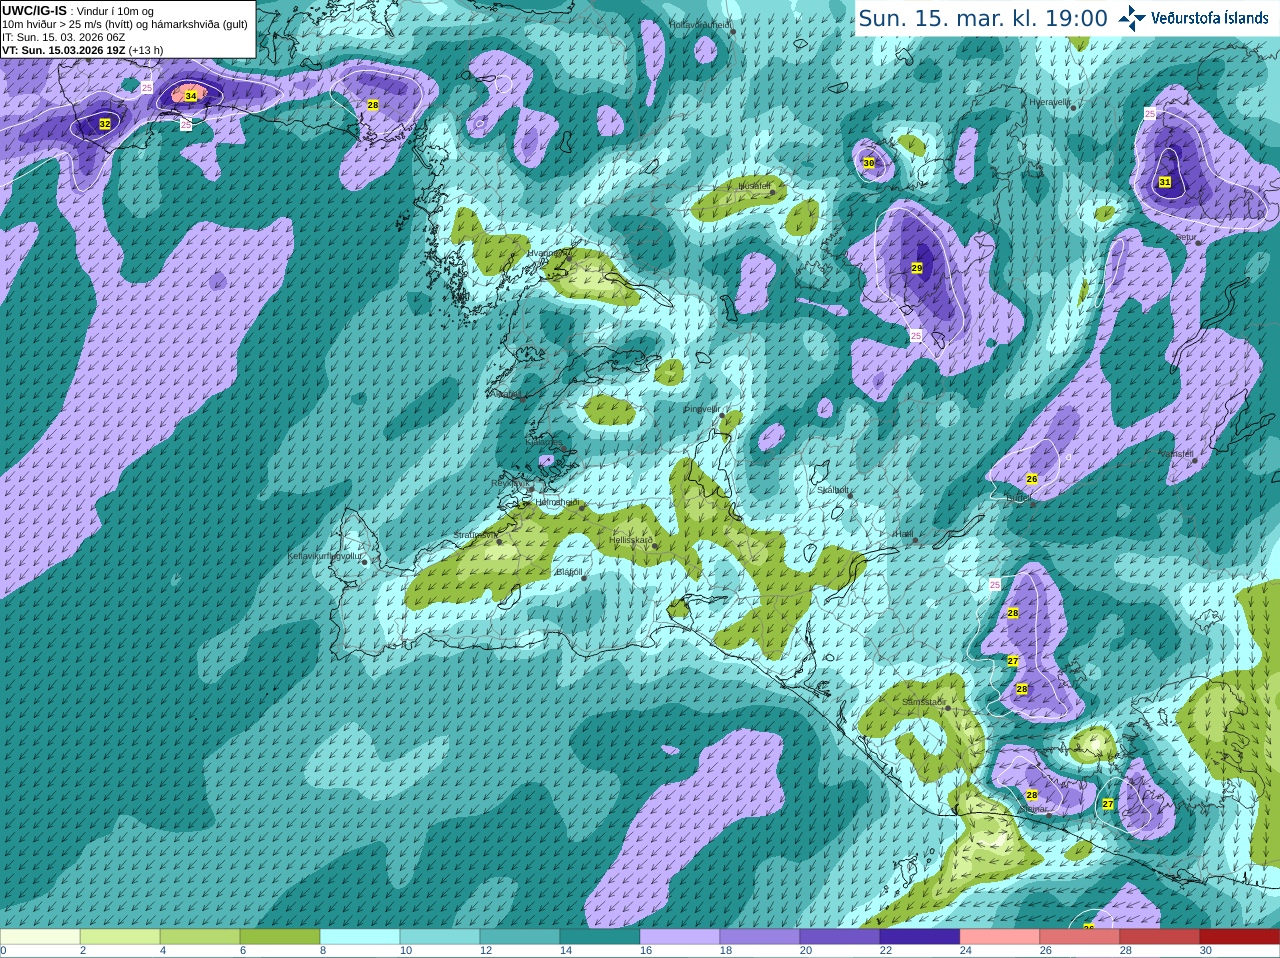Image resolution: width=1280 pixels, height=958 pixels.
Task: Select the yellow 28 gust label above Steinar
Action: (x=1032, y=795)
